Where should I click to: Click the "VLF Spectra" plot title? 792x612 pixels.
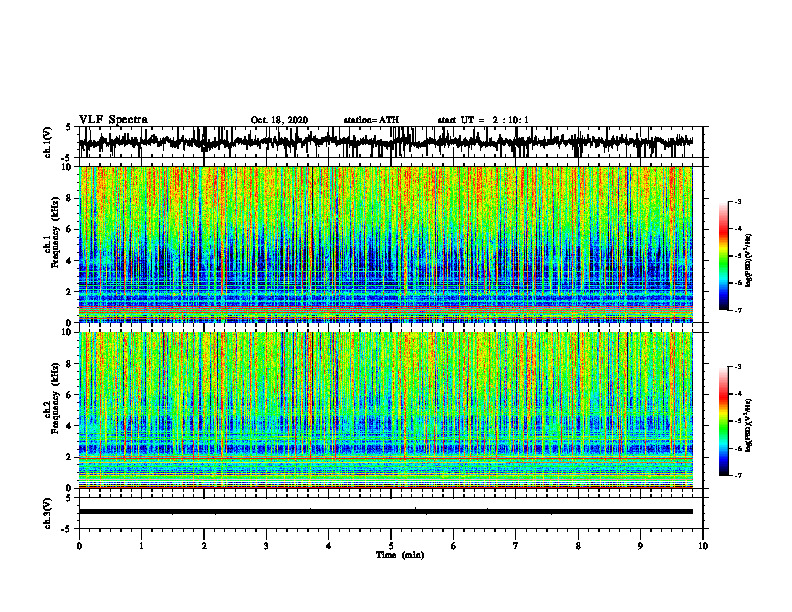click(113, 120)
